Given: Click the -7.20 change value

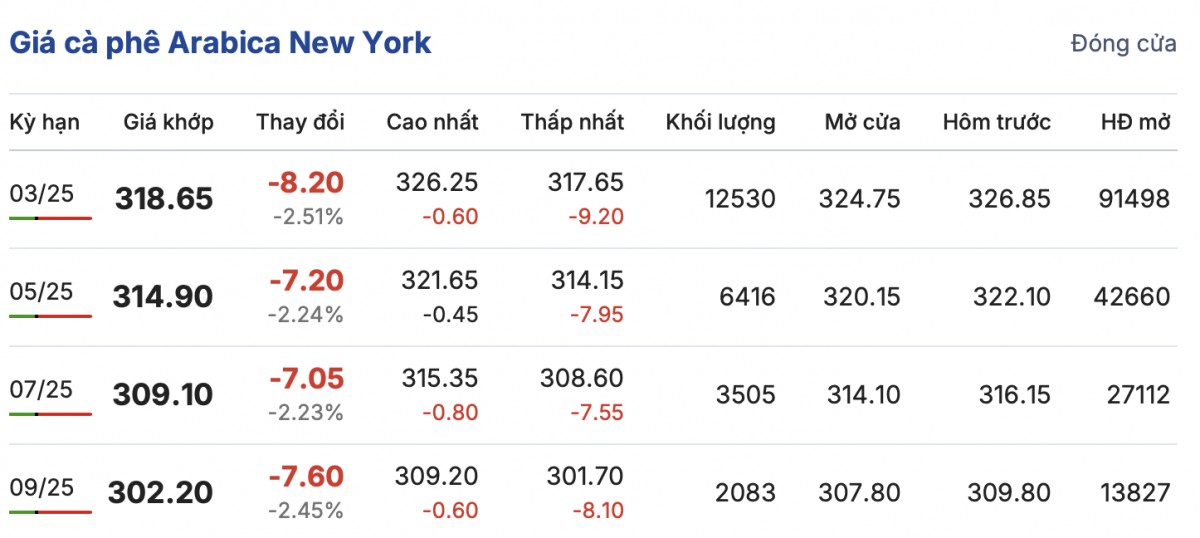Looking at the screenshot, I should (306, 281).
